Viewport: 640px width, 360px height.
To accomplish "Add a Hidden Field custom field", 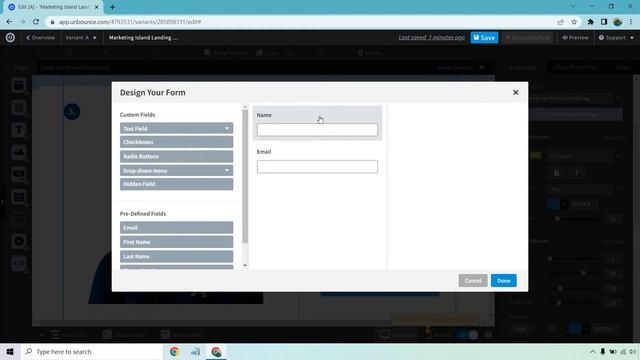I will [x=176, y=184].
